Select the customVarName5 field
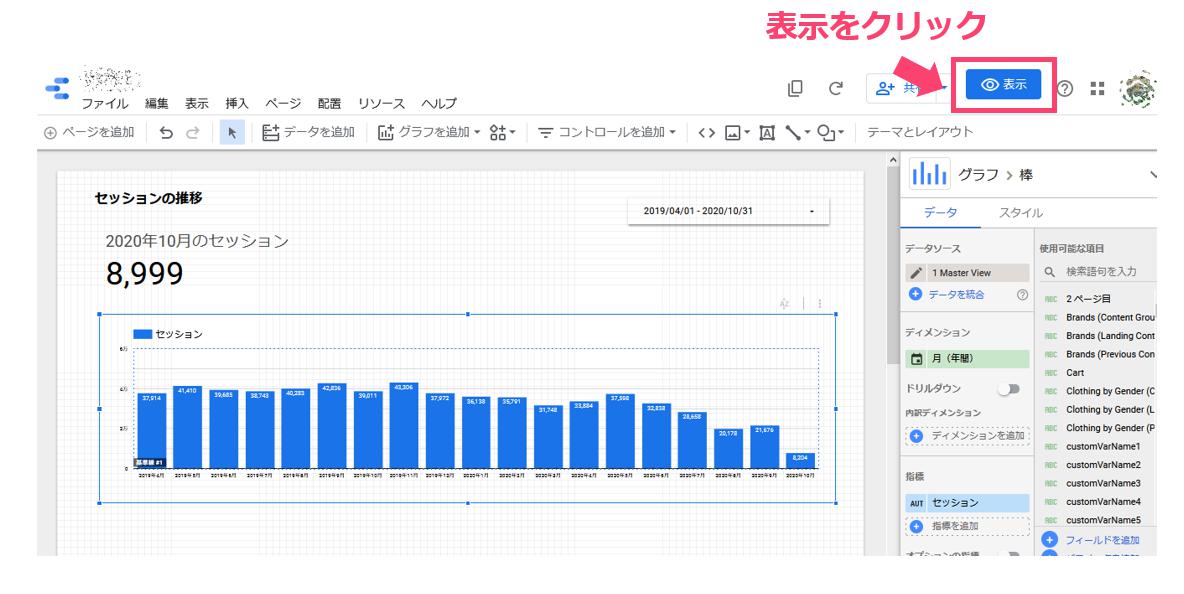The image size is (1184, 594). tap(1103, 520)
